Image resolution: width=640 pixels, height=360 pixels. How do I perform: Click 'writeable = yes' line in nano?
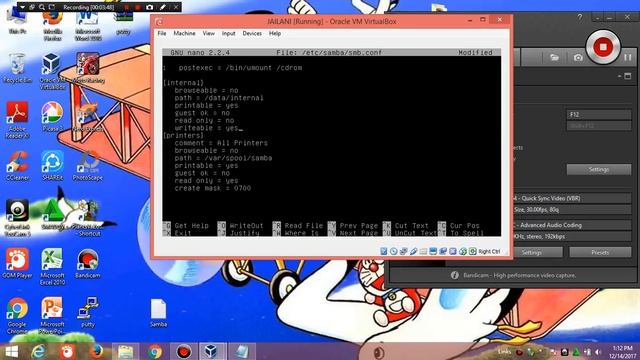(x=206, y=128)
